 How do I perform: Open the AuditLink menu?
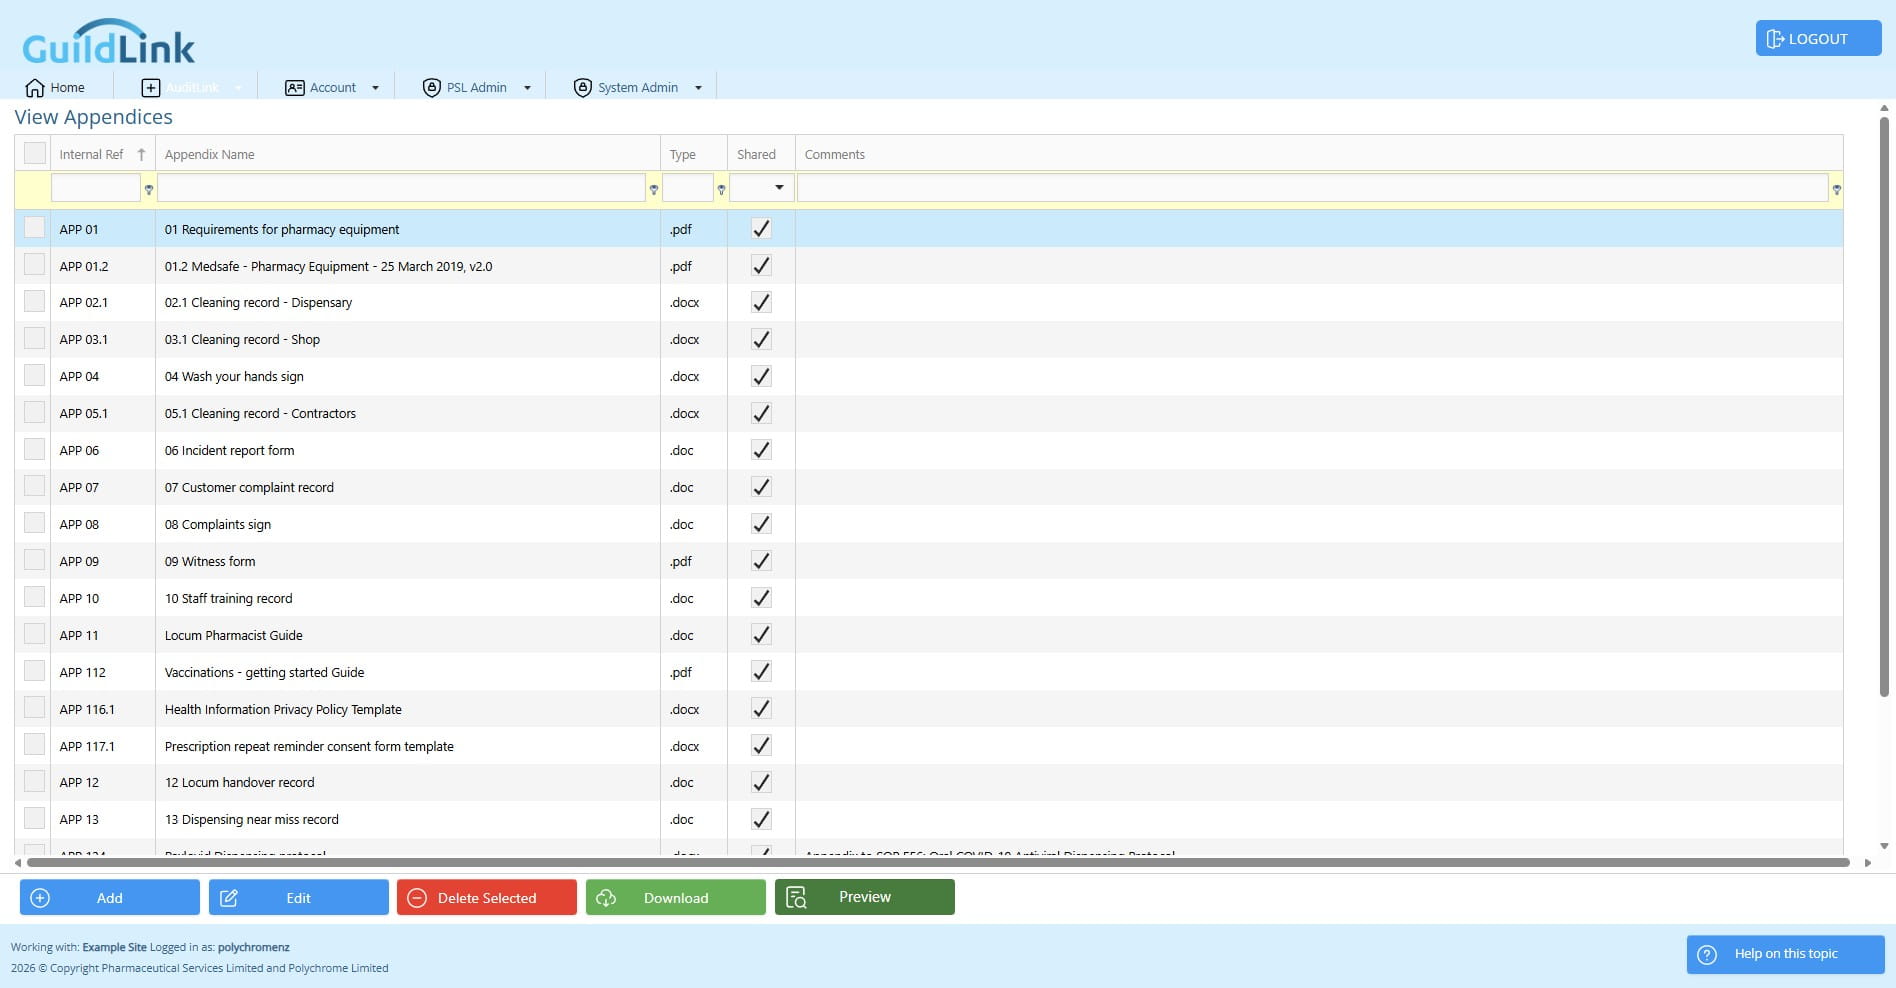click(192, 88)
